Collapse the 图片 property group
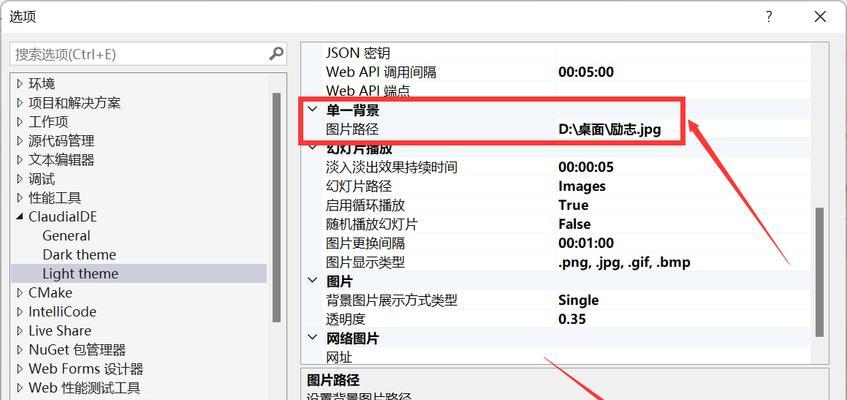Viewport: 847px width, 400px height. click(x=312, y=281)
